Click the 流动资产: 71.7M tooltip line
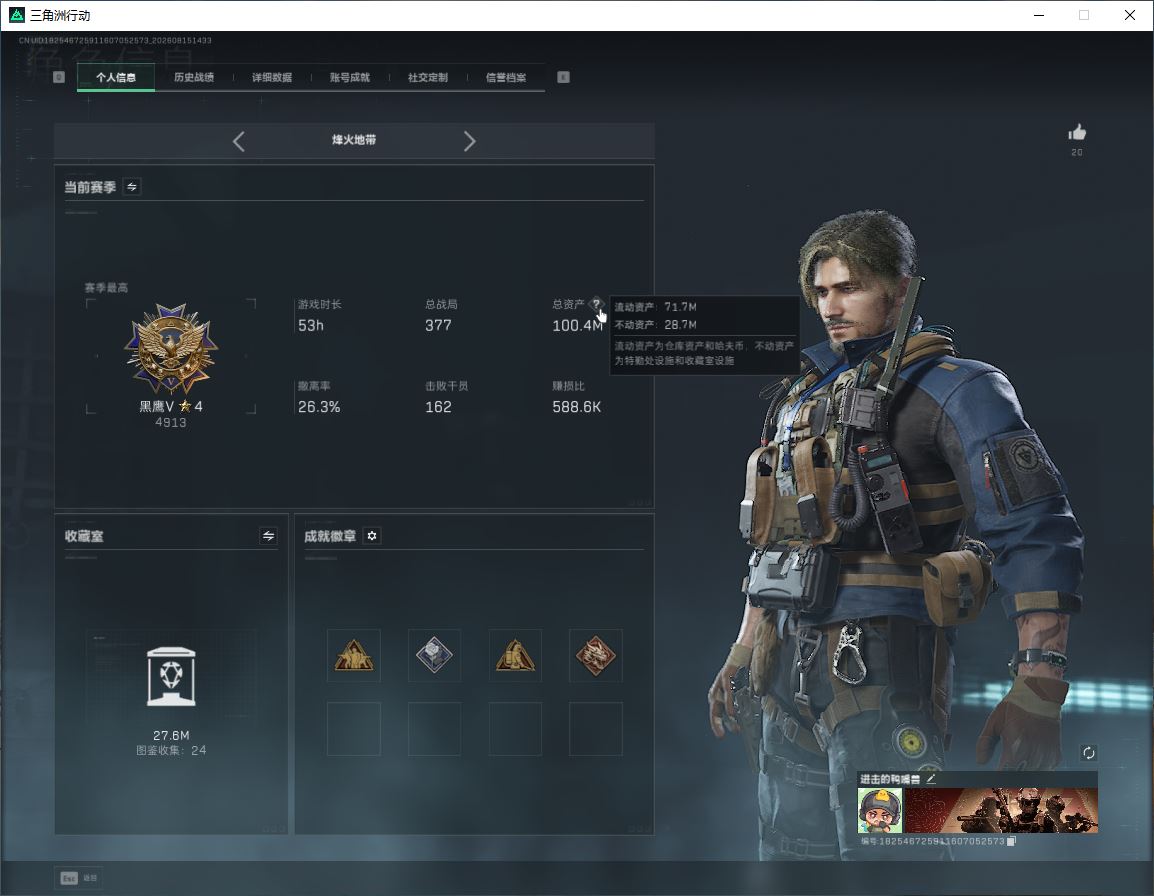This screenshot has height=896, width=1154. point(655,307)
